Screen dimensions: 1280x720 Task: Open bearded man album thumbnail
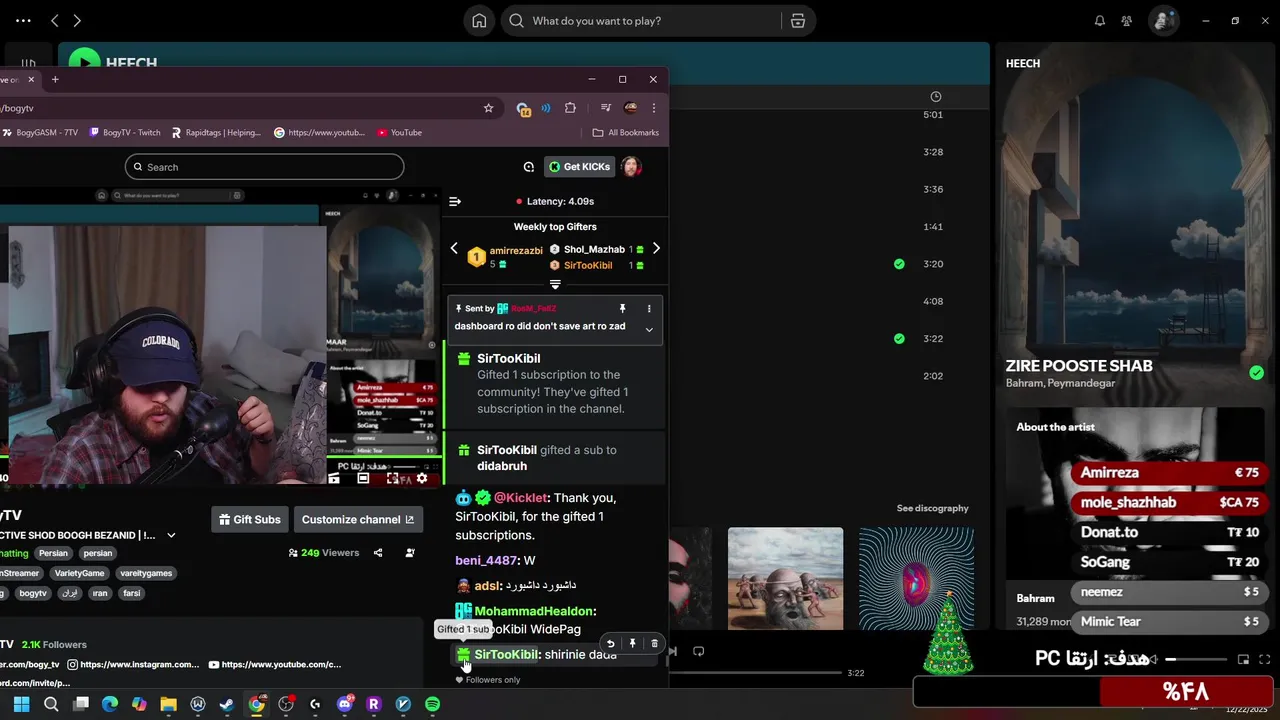(785, 579)
